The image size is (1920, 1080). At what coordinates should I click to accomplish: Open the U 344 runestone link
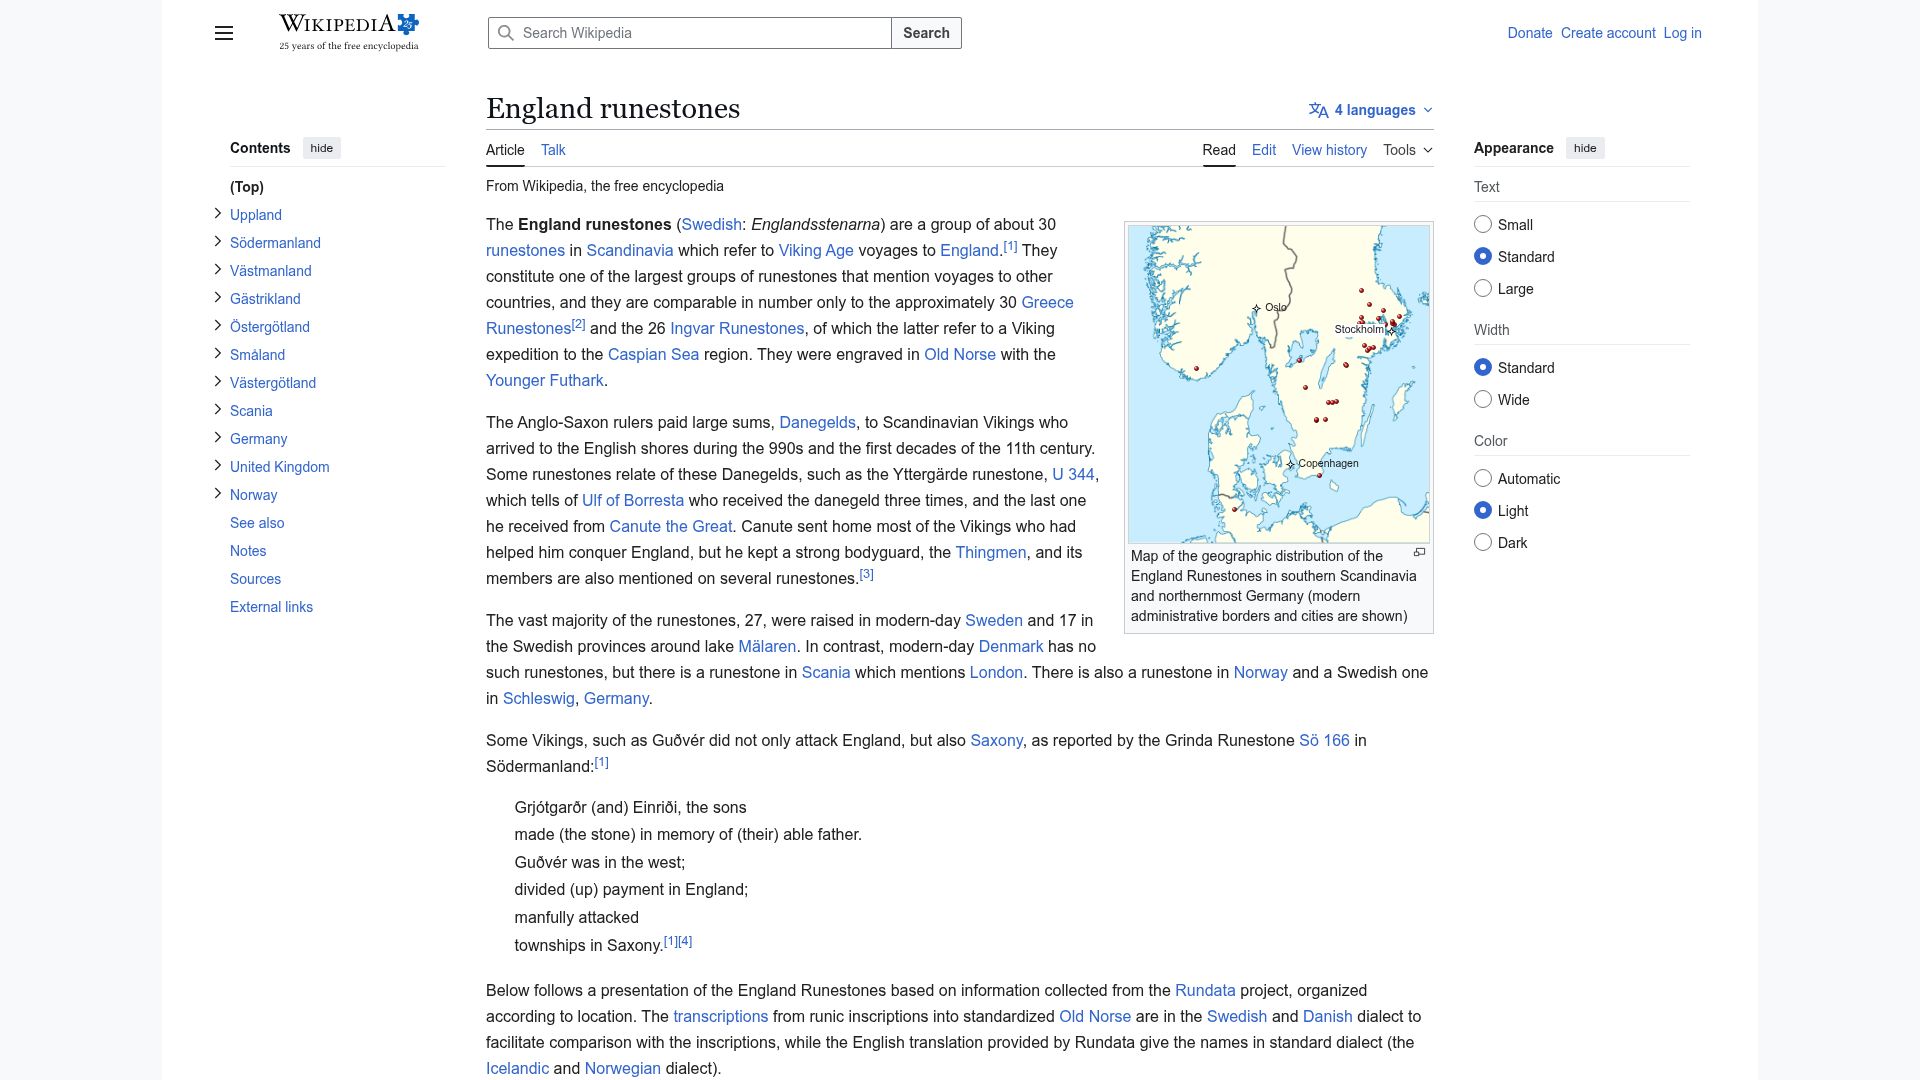pyautogui.click(x=1073, y=474)
